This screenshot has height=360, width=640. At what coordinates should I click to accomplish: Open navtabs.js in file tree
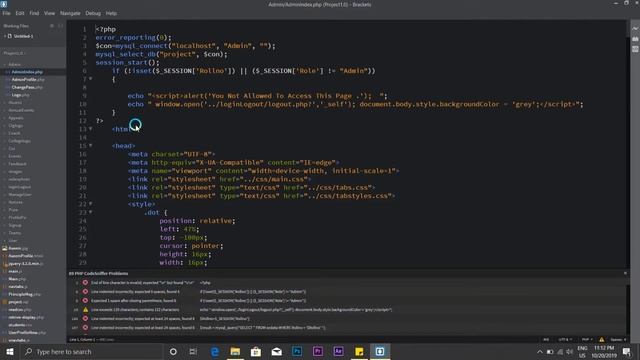(x=18, y=287)
